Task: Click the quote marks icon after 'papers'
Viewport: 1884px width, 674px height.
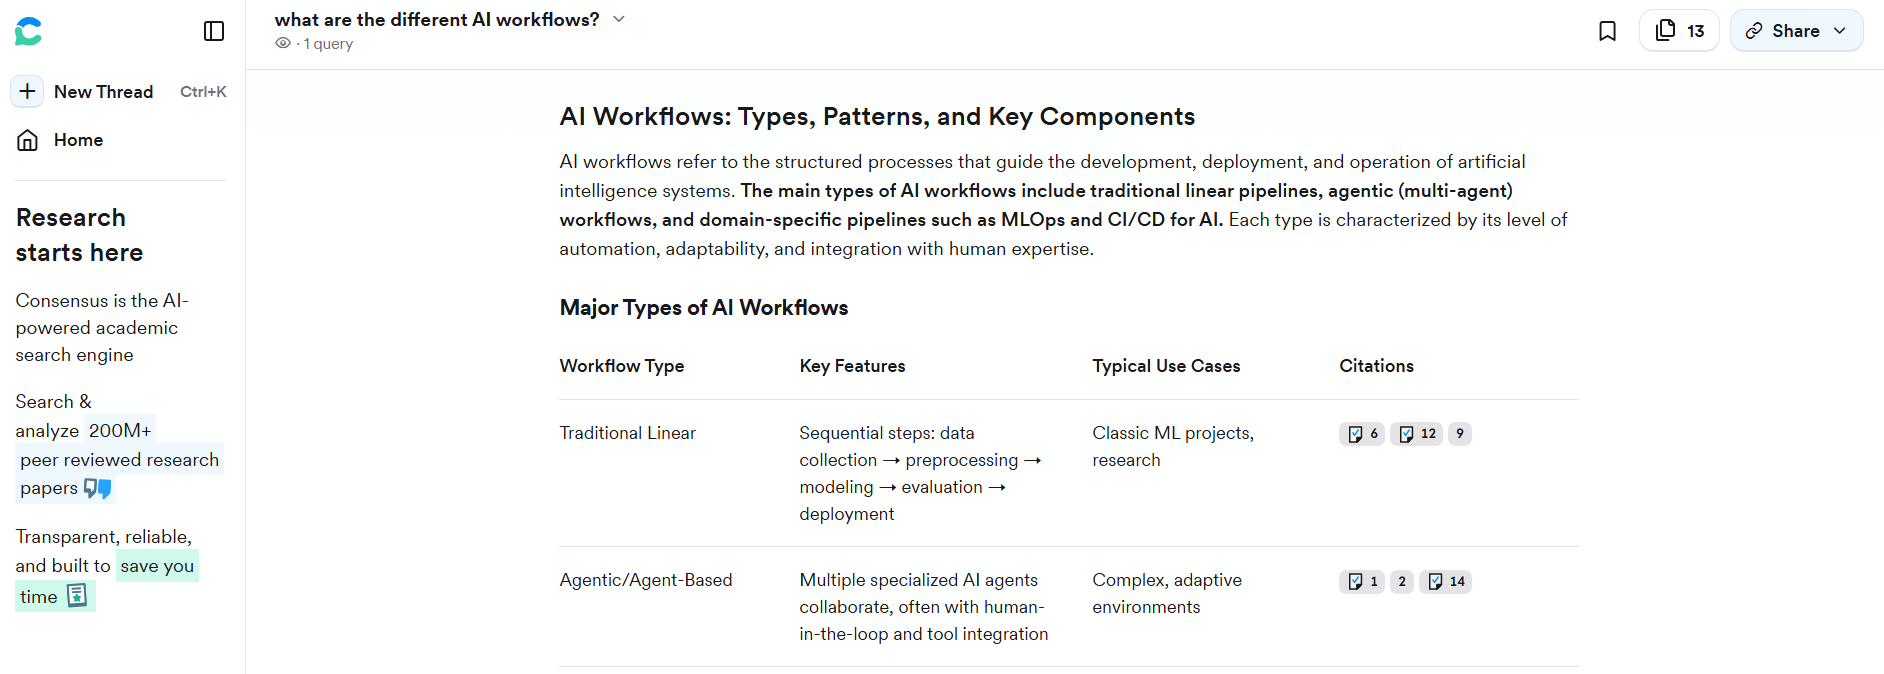Action: pos(98,488)
